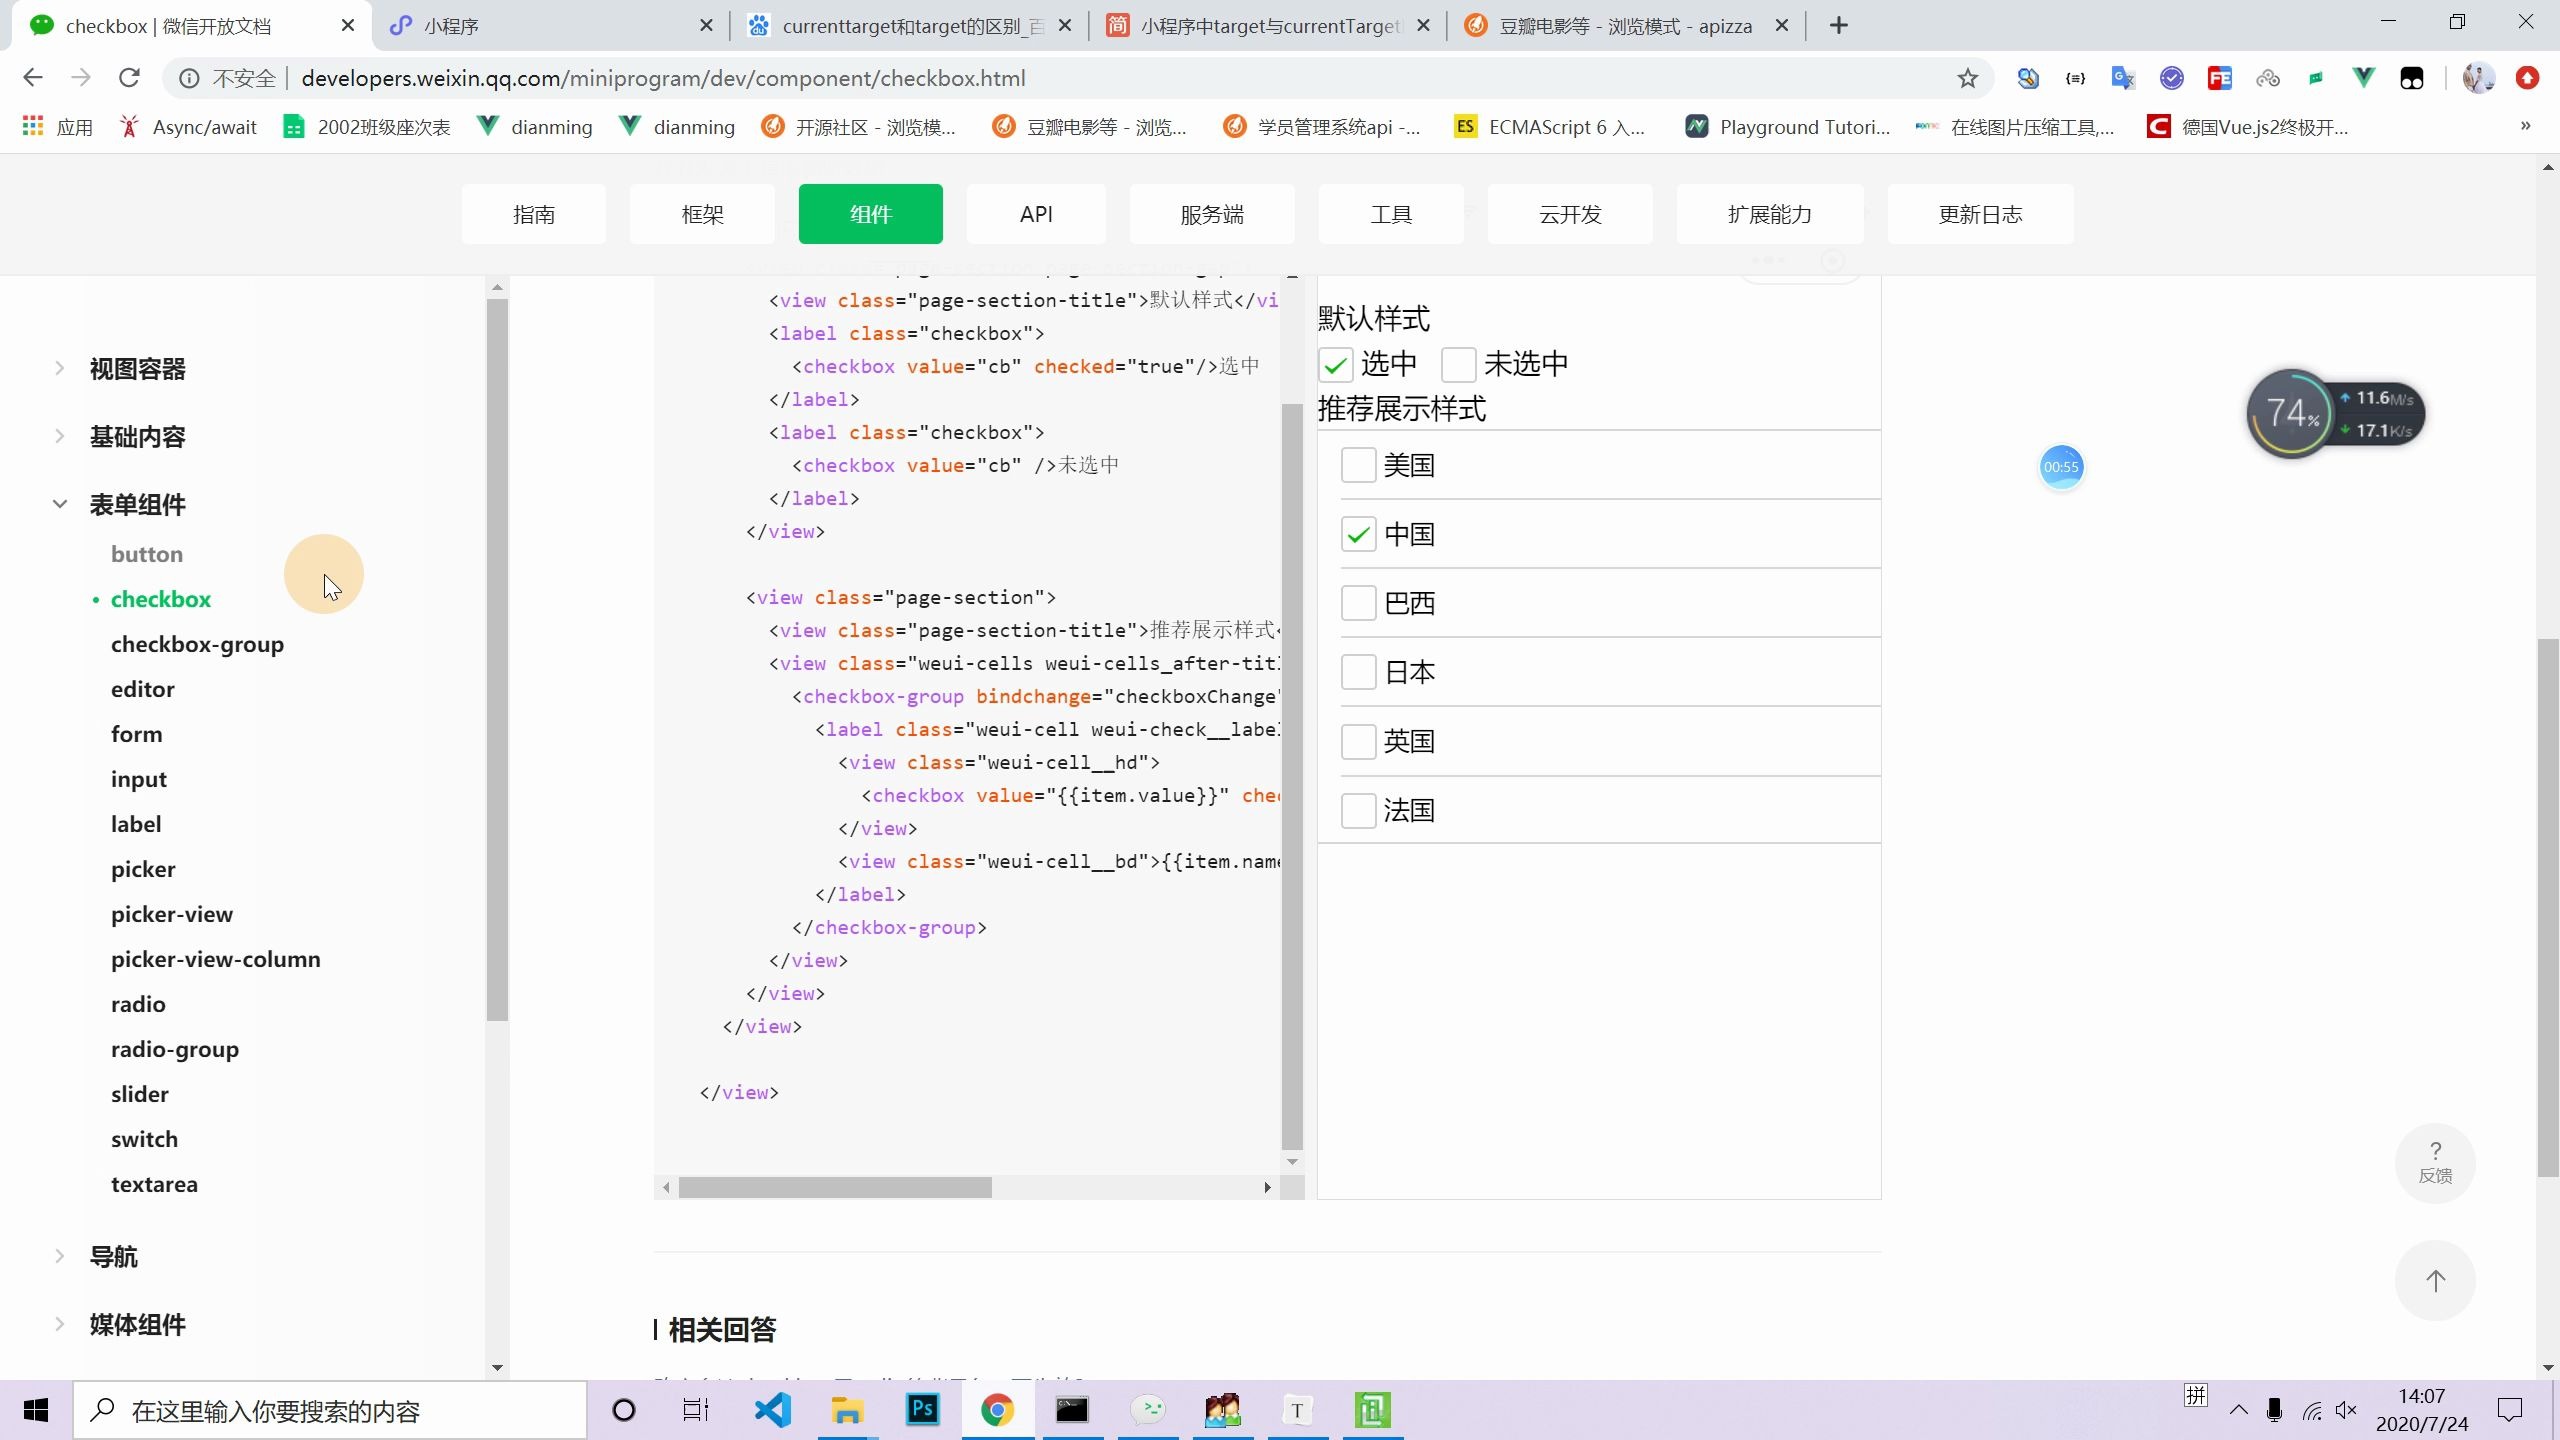Check the 美国 checkbox
This screenshot has width=2560, height=1440.
coord(1358,465)
